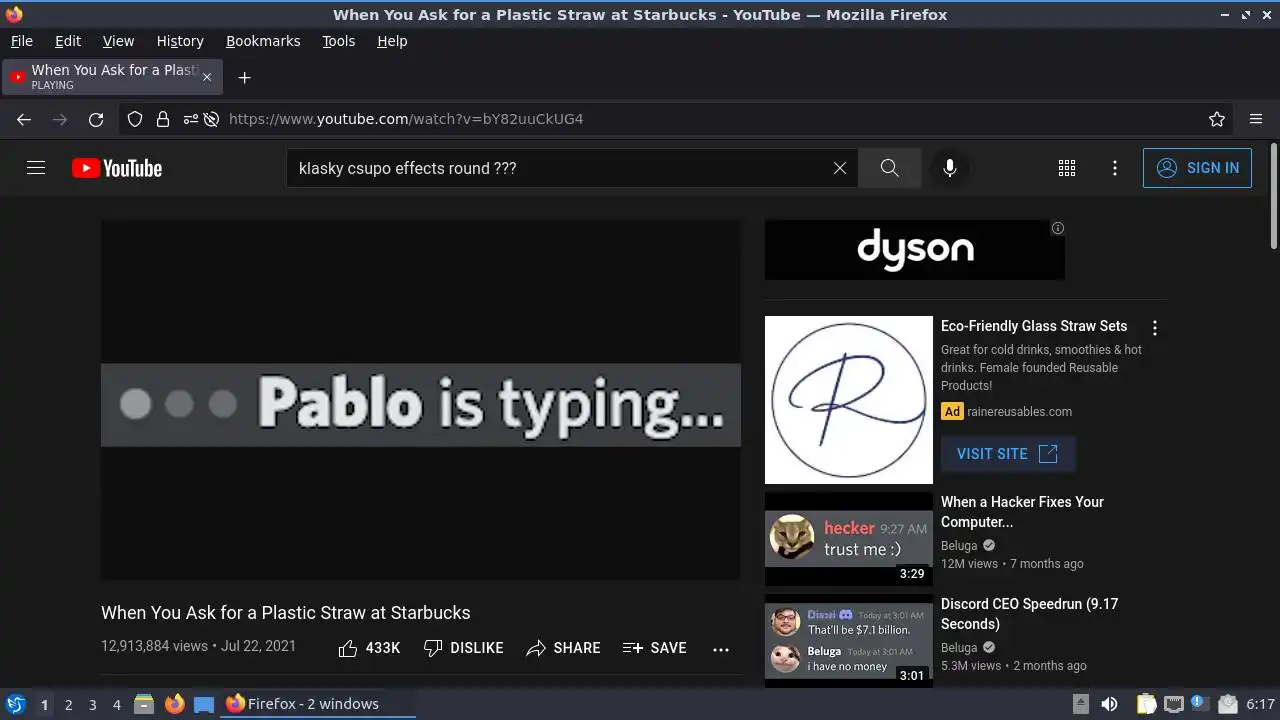Click the show desktop taskbar icon
Image resolution: width=1280 pixels, height=720 pixels.
pos(204,704)
